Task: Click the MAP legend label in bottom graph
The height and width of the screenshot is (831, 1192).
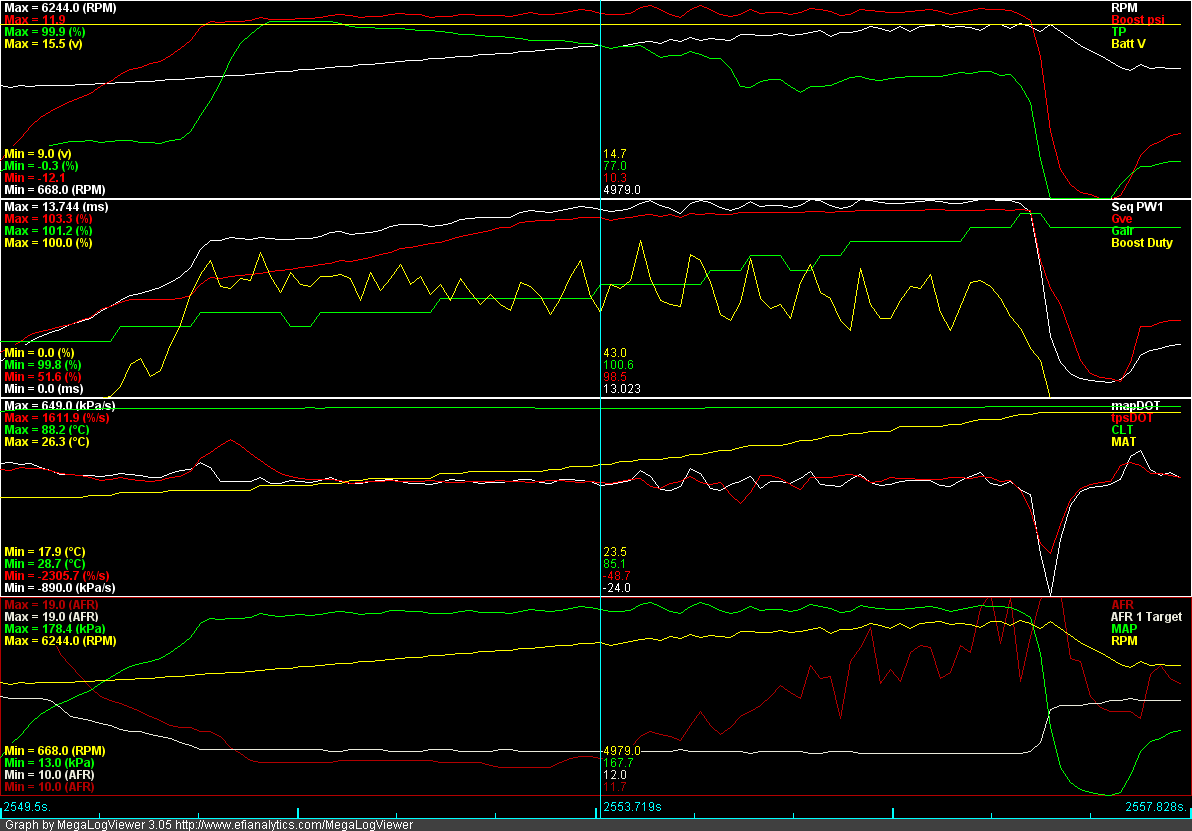Action: pos(1124,629)
